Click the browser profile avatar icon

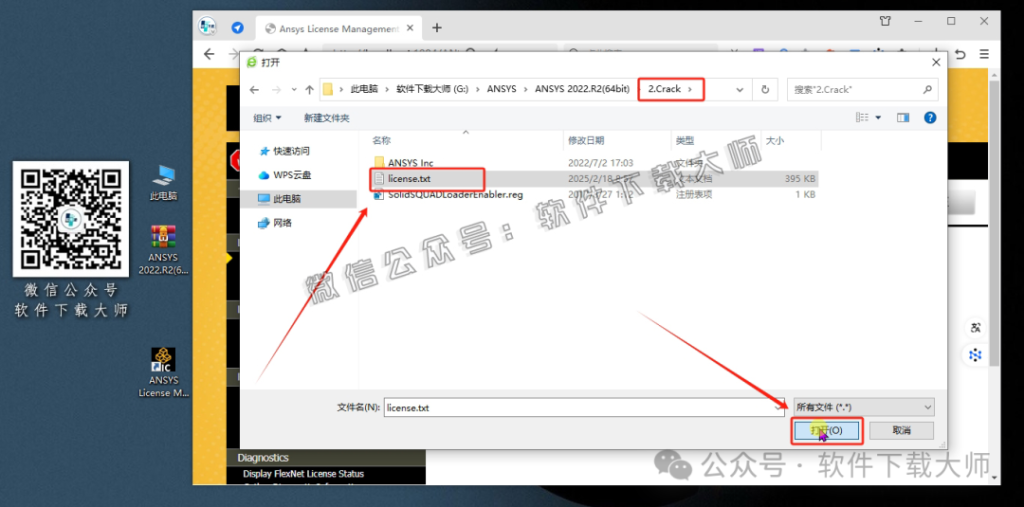[x=208, y=27]
